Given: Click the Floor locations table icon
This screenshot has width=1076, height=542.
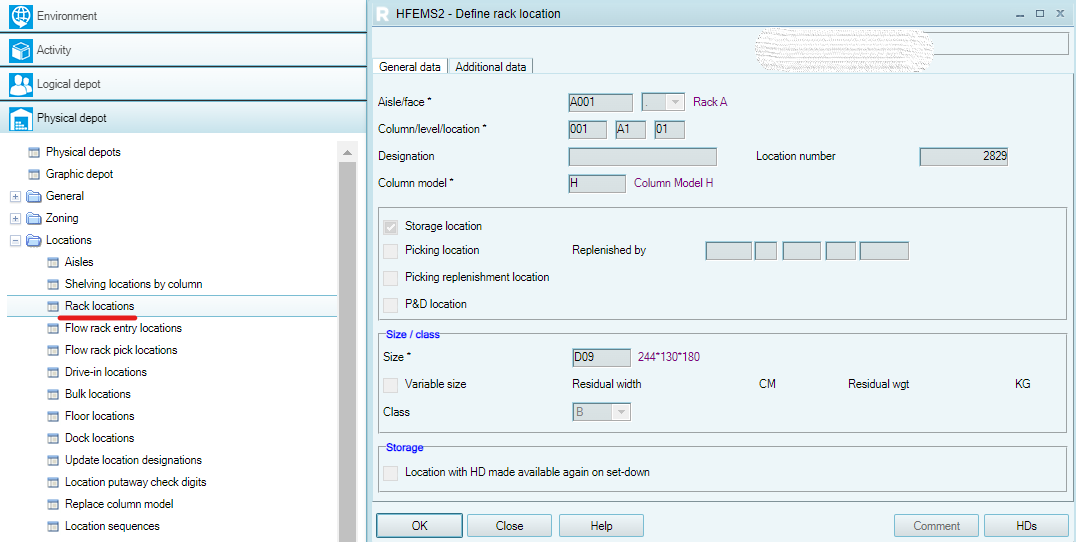Looking at the screenshot, I should pos(53,416).
